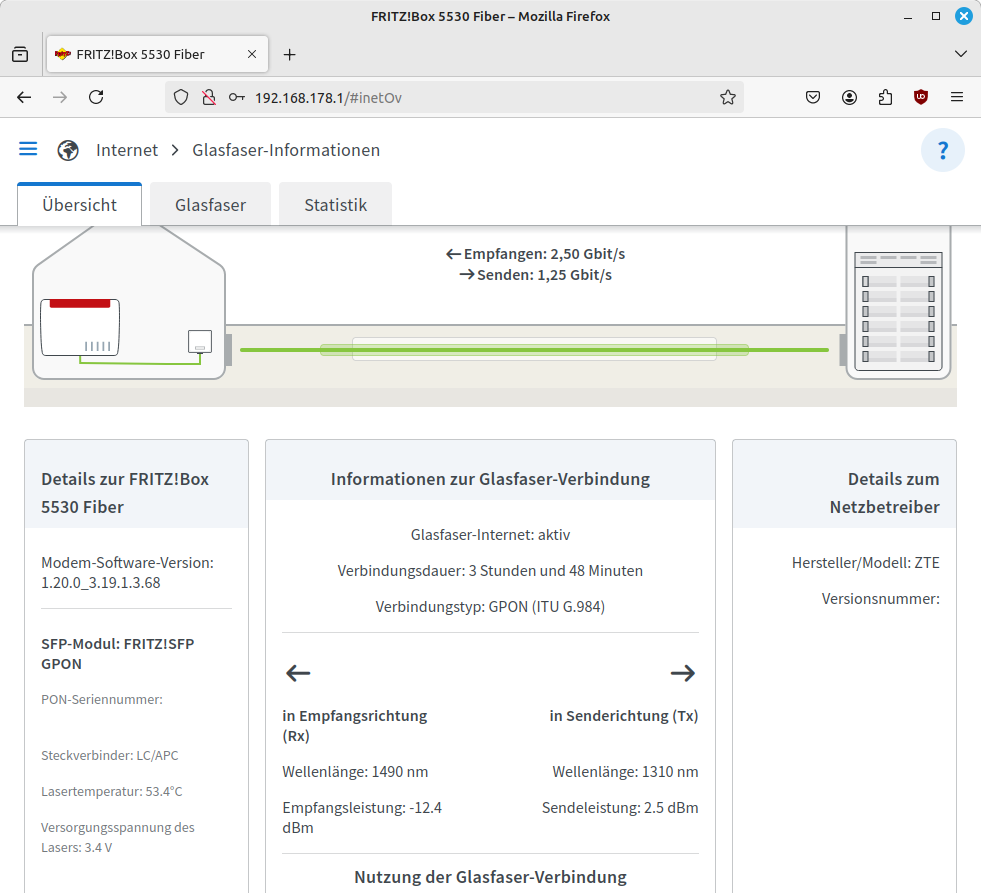
Task: Click the Glasfaser-Internet: aktiv status
Action: (490, 534)
